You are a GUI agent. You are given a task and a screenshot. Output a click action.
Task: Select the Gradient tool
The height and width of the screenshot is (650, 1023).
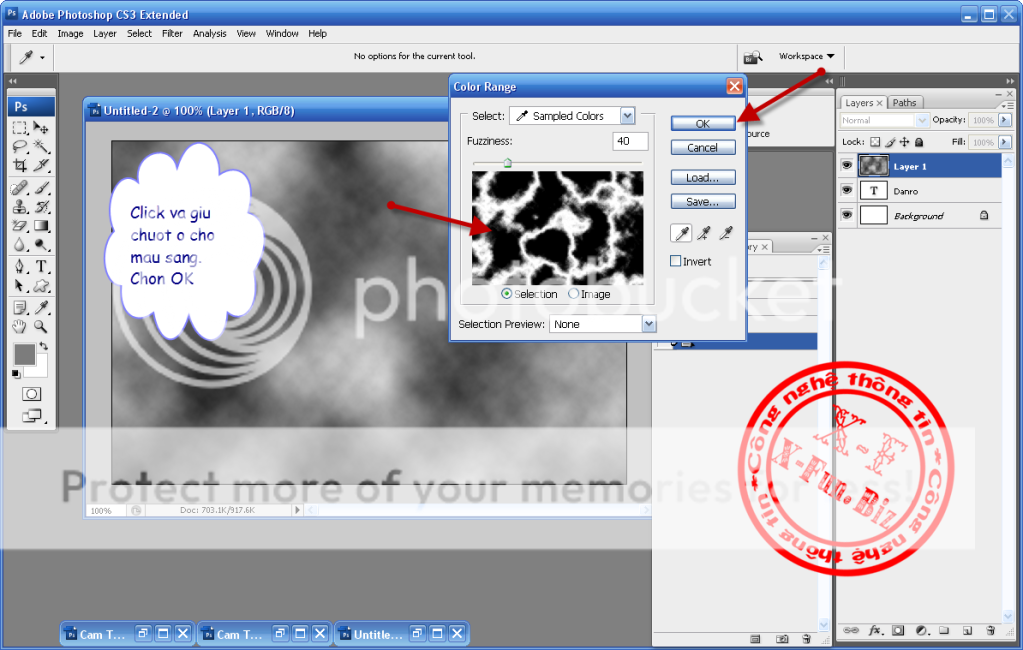[41, 226]
